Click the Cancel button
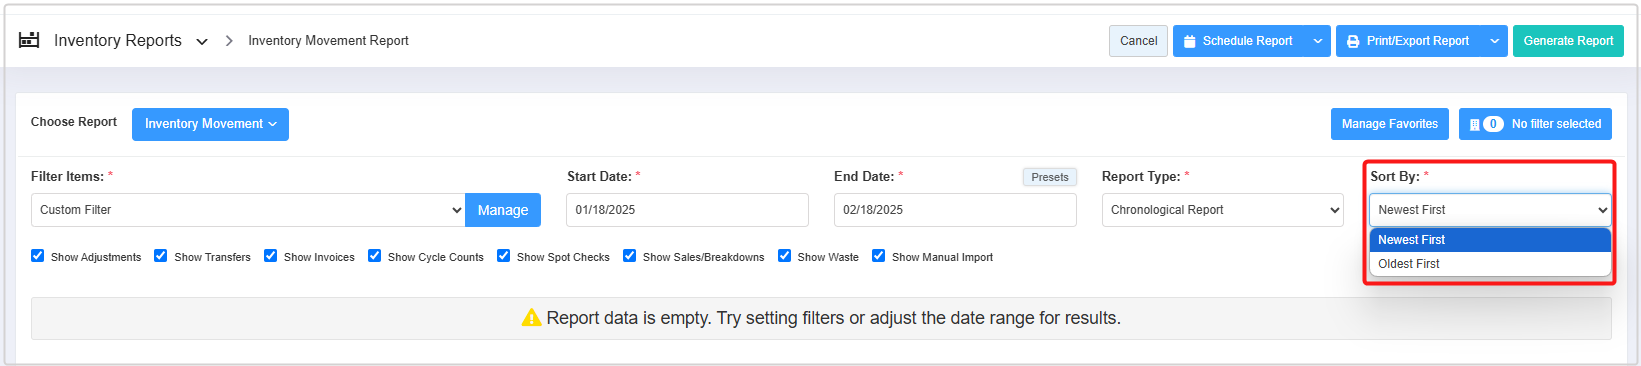1641x366 pixels. pyautogui.click(x=1138, y=41)
